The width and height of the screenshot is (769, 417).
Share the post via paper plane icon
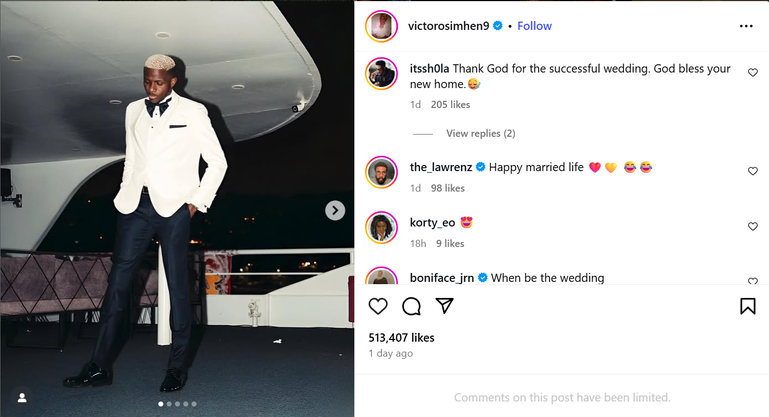tap(444, 306)
